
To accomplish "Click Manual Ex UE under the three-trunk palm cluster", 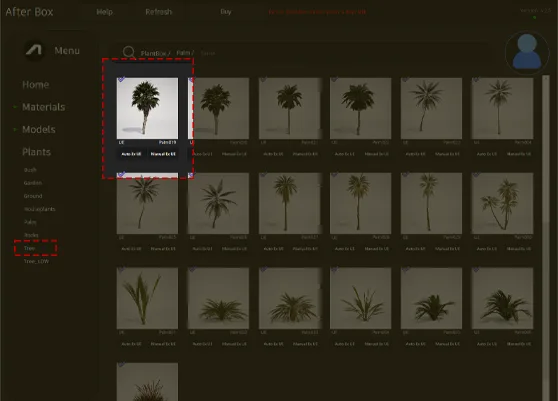I will tap(519, 249).
